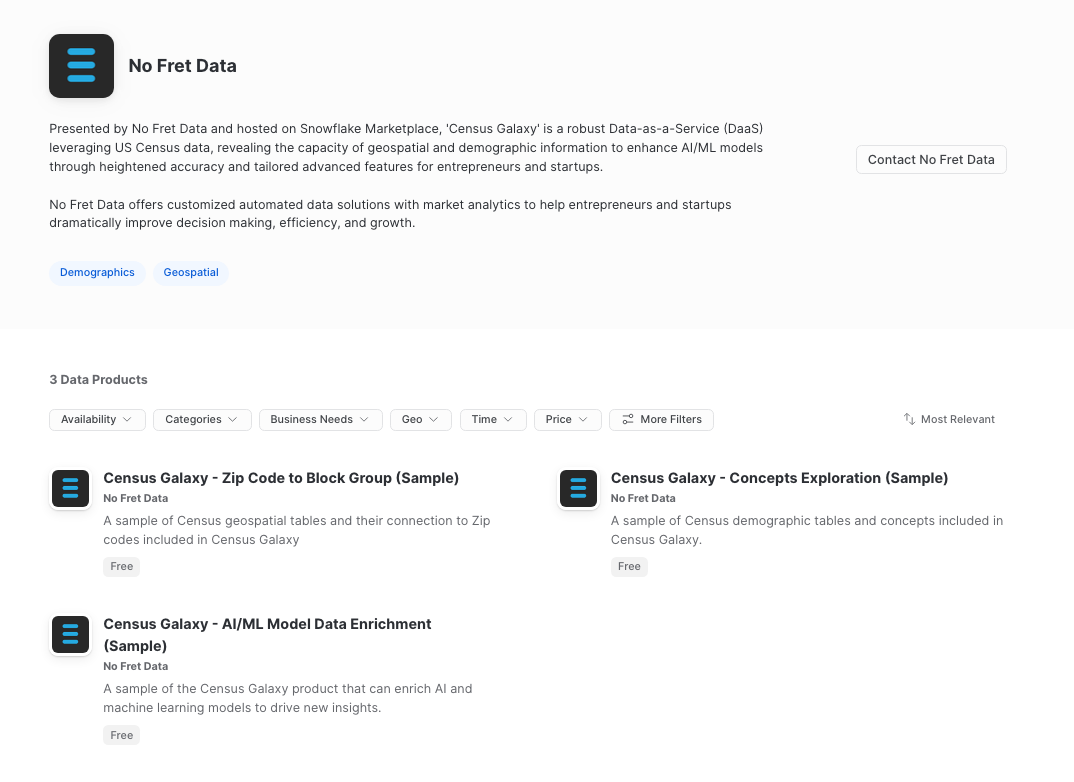Image resolution: width=1074 pixels, height=782 pixels.
Task: Open Census Galaxy - Concepts Exploration (Sample) listing
Action: click(x=779, y=478)
